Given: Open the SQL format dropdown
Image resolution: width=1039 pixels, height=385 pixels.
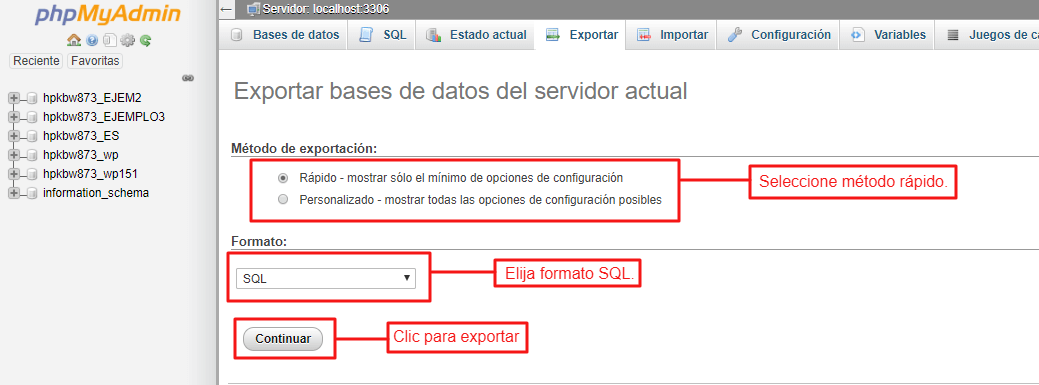Looking at the screenshot, I should [x=326, y=278].
